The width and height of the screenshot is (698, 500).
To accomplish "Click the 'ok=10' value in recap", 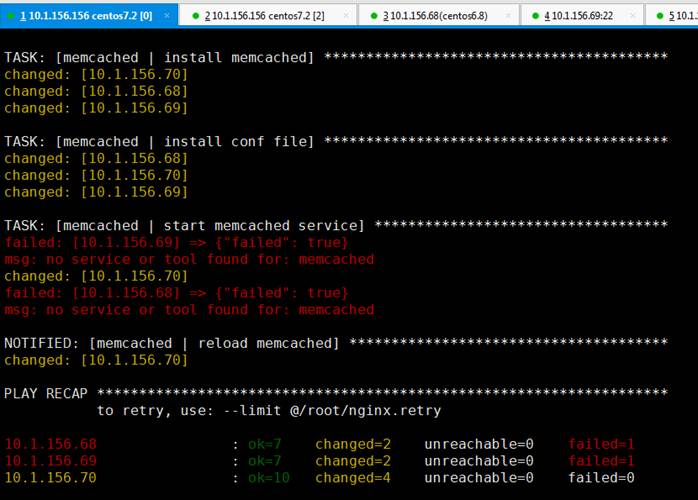I will 269,478.
